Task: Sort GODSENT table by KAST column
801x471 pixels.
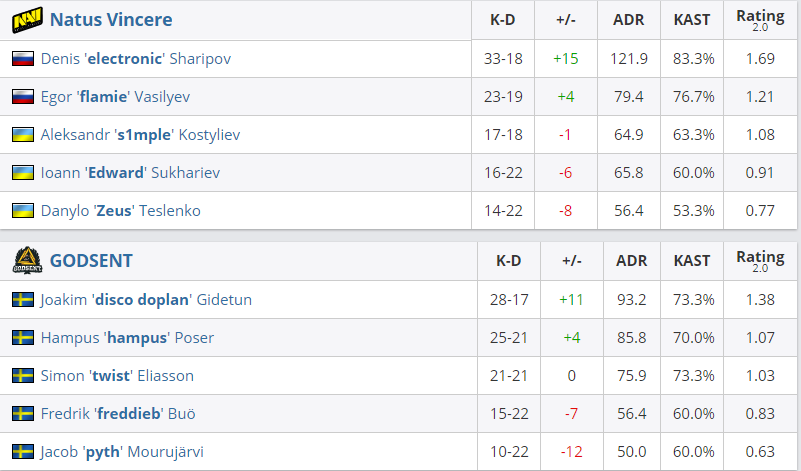Action: pyautogui.click(x=692, y=261)
